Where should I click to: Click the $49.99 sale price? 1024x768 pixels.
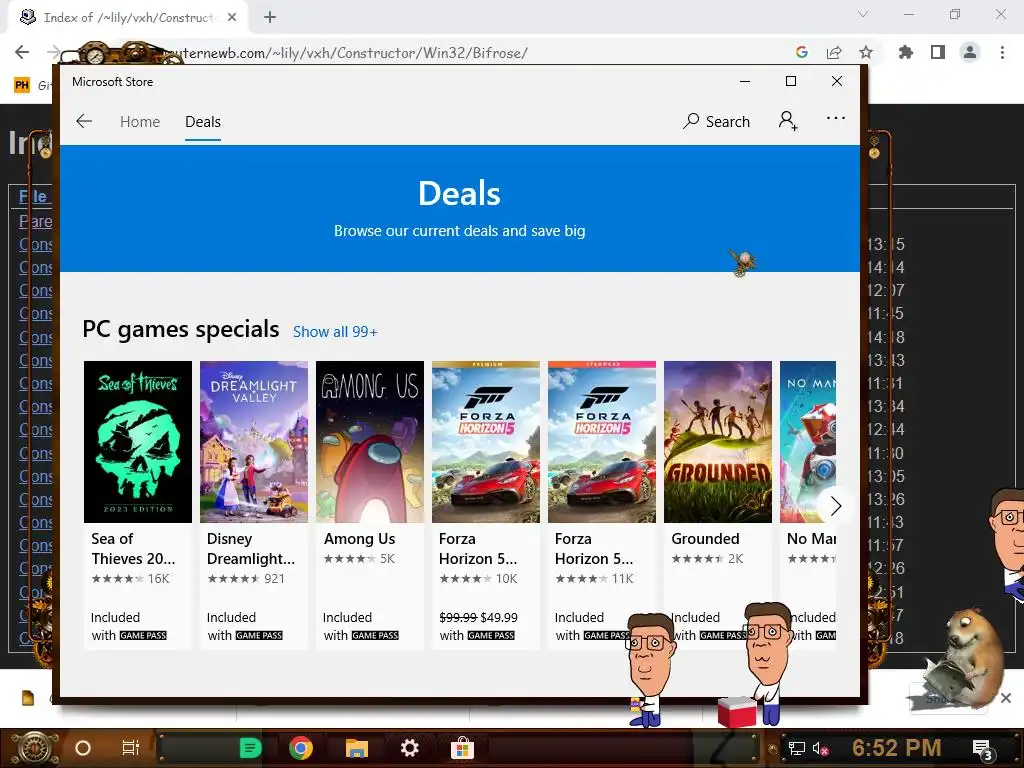pos(499,617)
